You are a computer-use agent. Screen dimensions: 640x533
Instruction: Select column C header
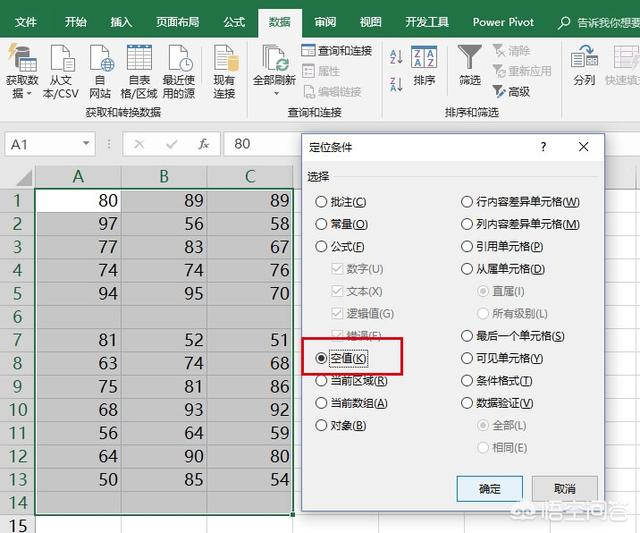pyautogui.click(x=250, y=177)
